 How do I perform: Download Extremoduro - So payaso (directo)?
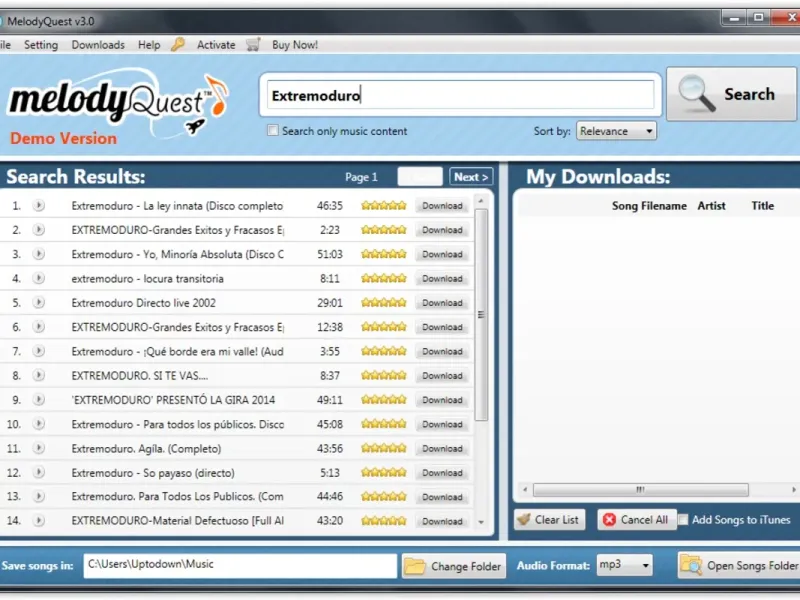[x=442, y=472]
